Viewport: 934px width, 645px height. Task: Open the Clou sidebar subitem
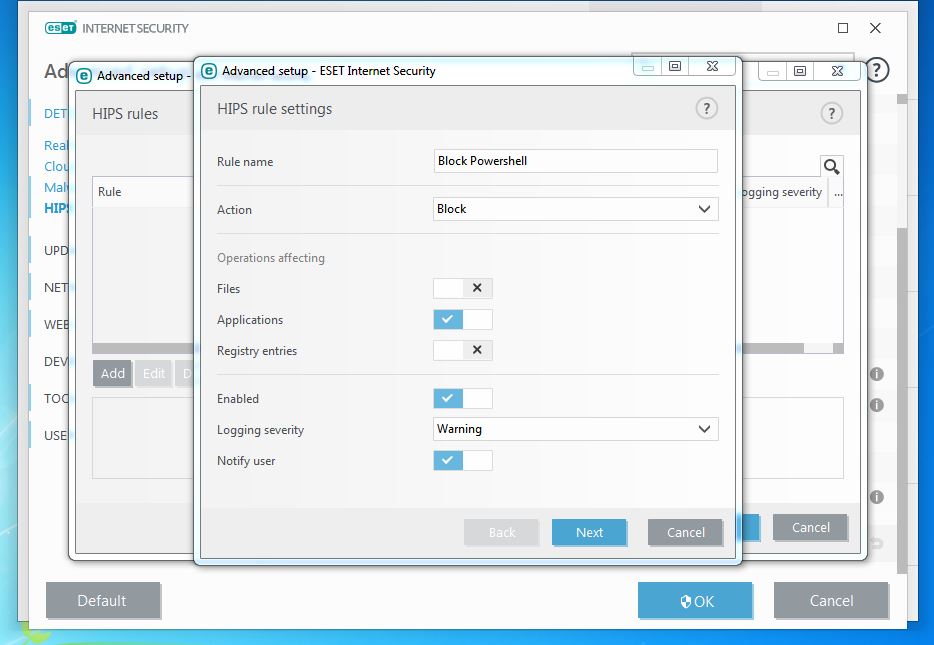point(56,166)
